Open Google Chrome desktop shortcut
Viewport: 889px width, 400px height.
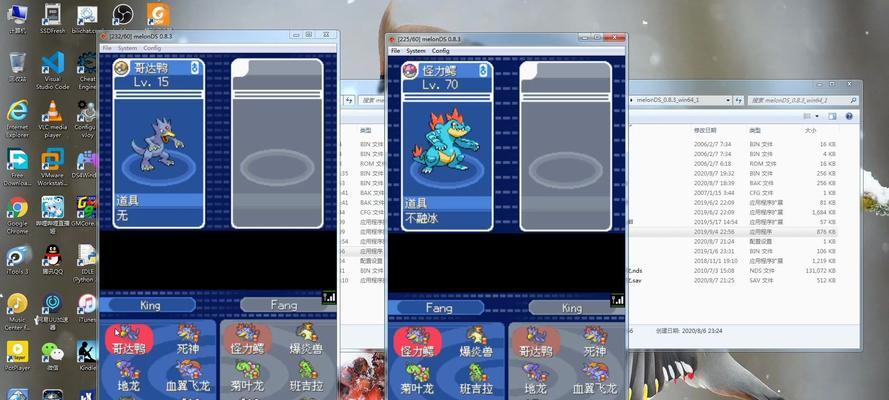pos(17,215)
